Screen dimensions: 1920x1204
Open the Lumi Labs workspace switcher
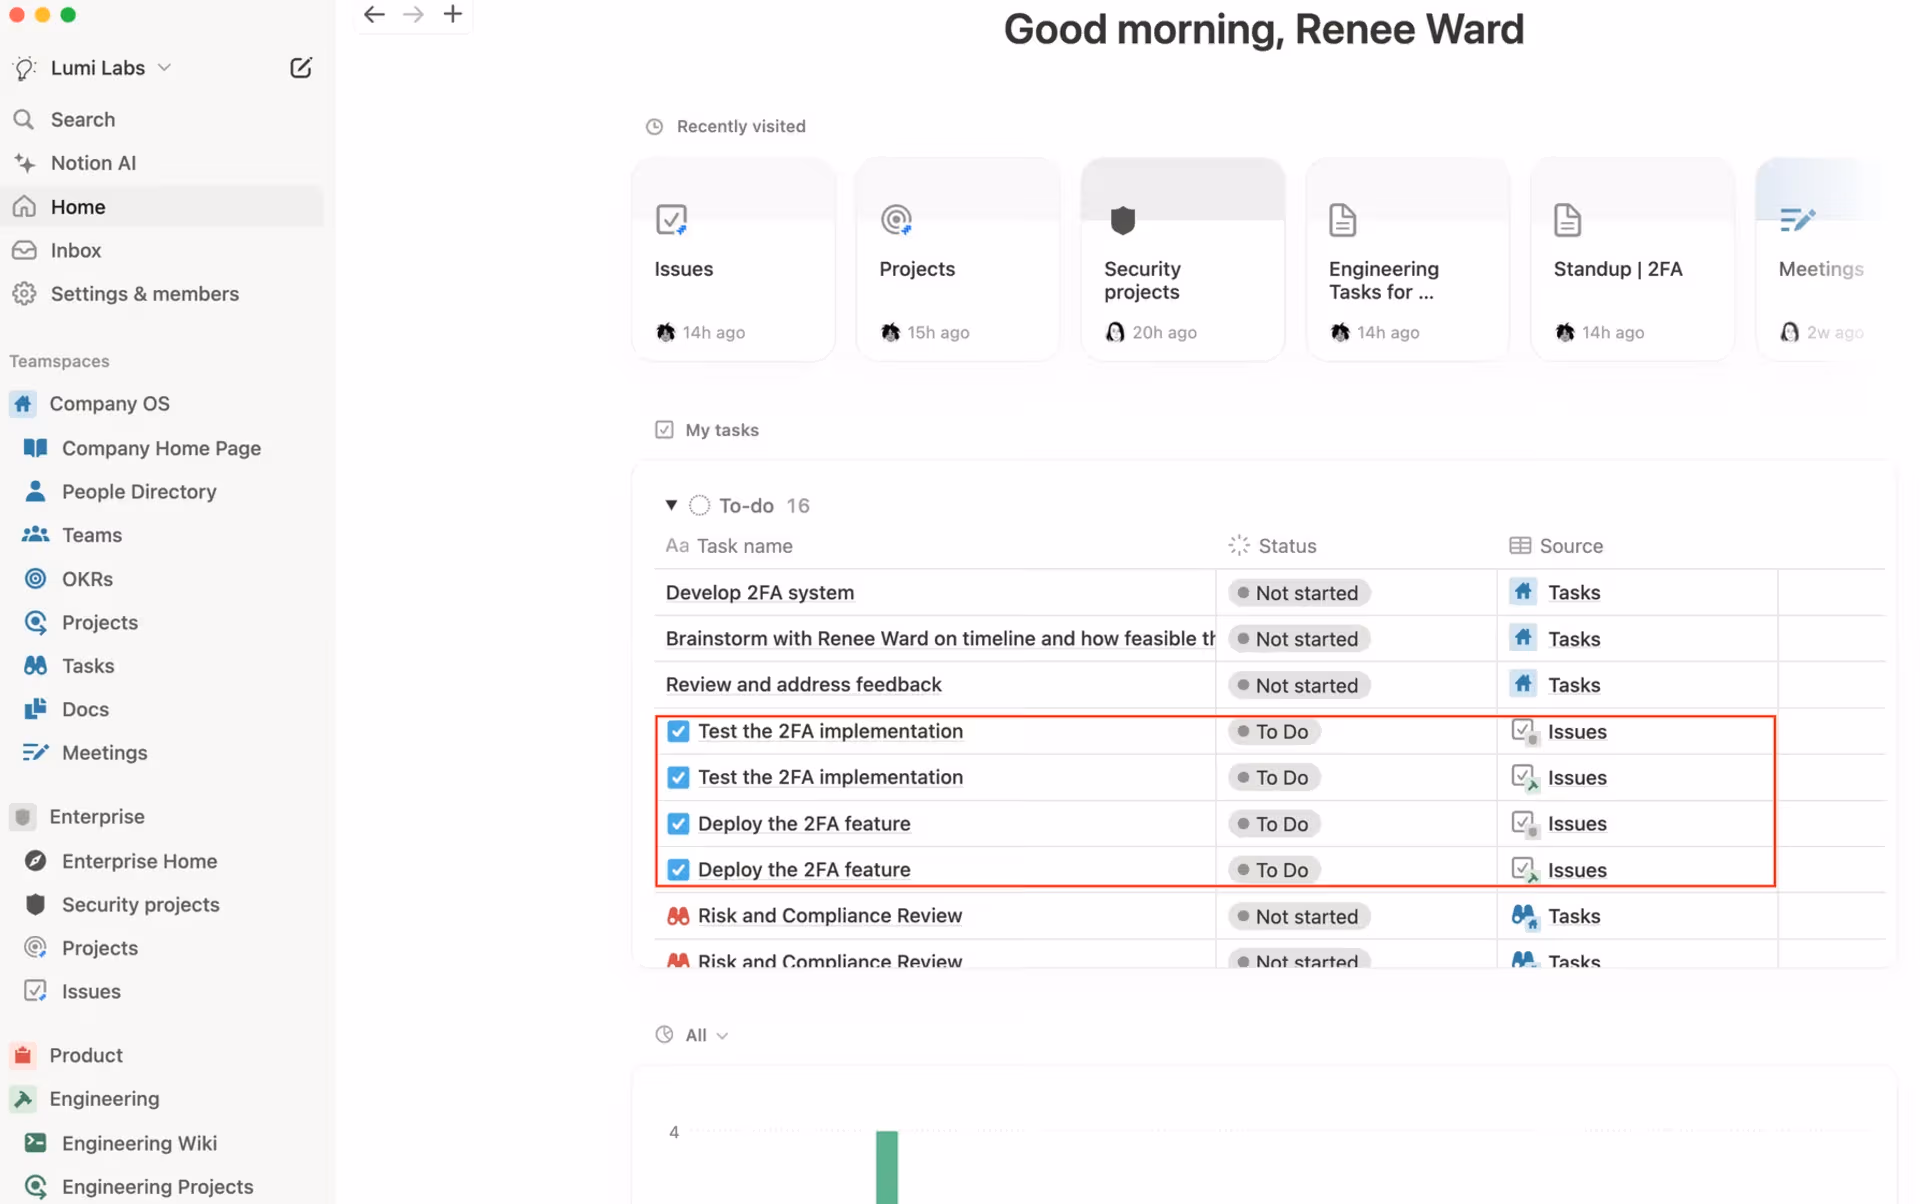(x=98, y=67)
